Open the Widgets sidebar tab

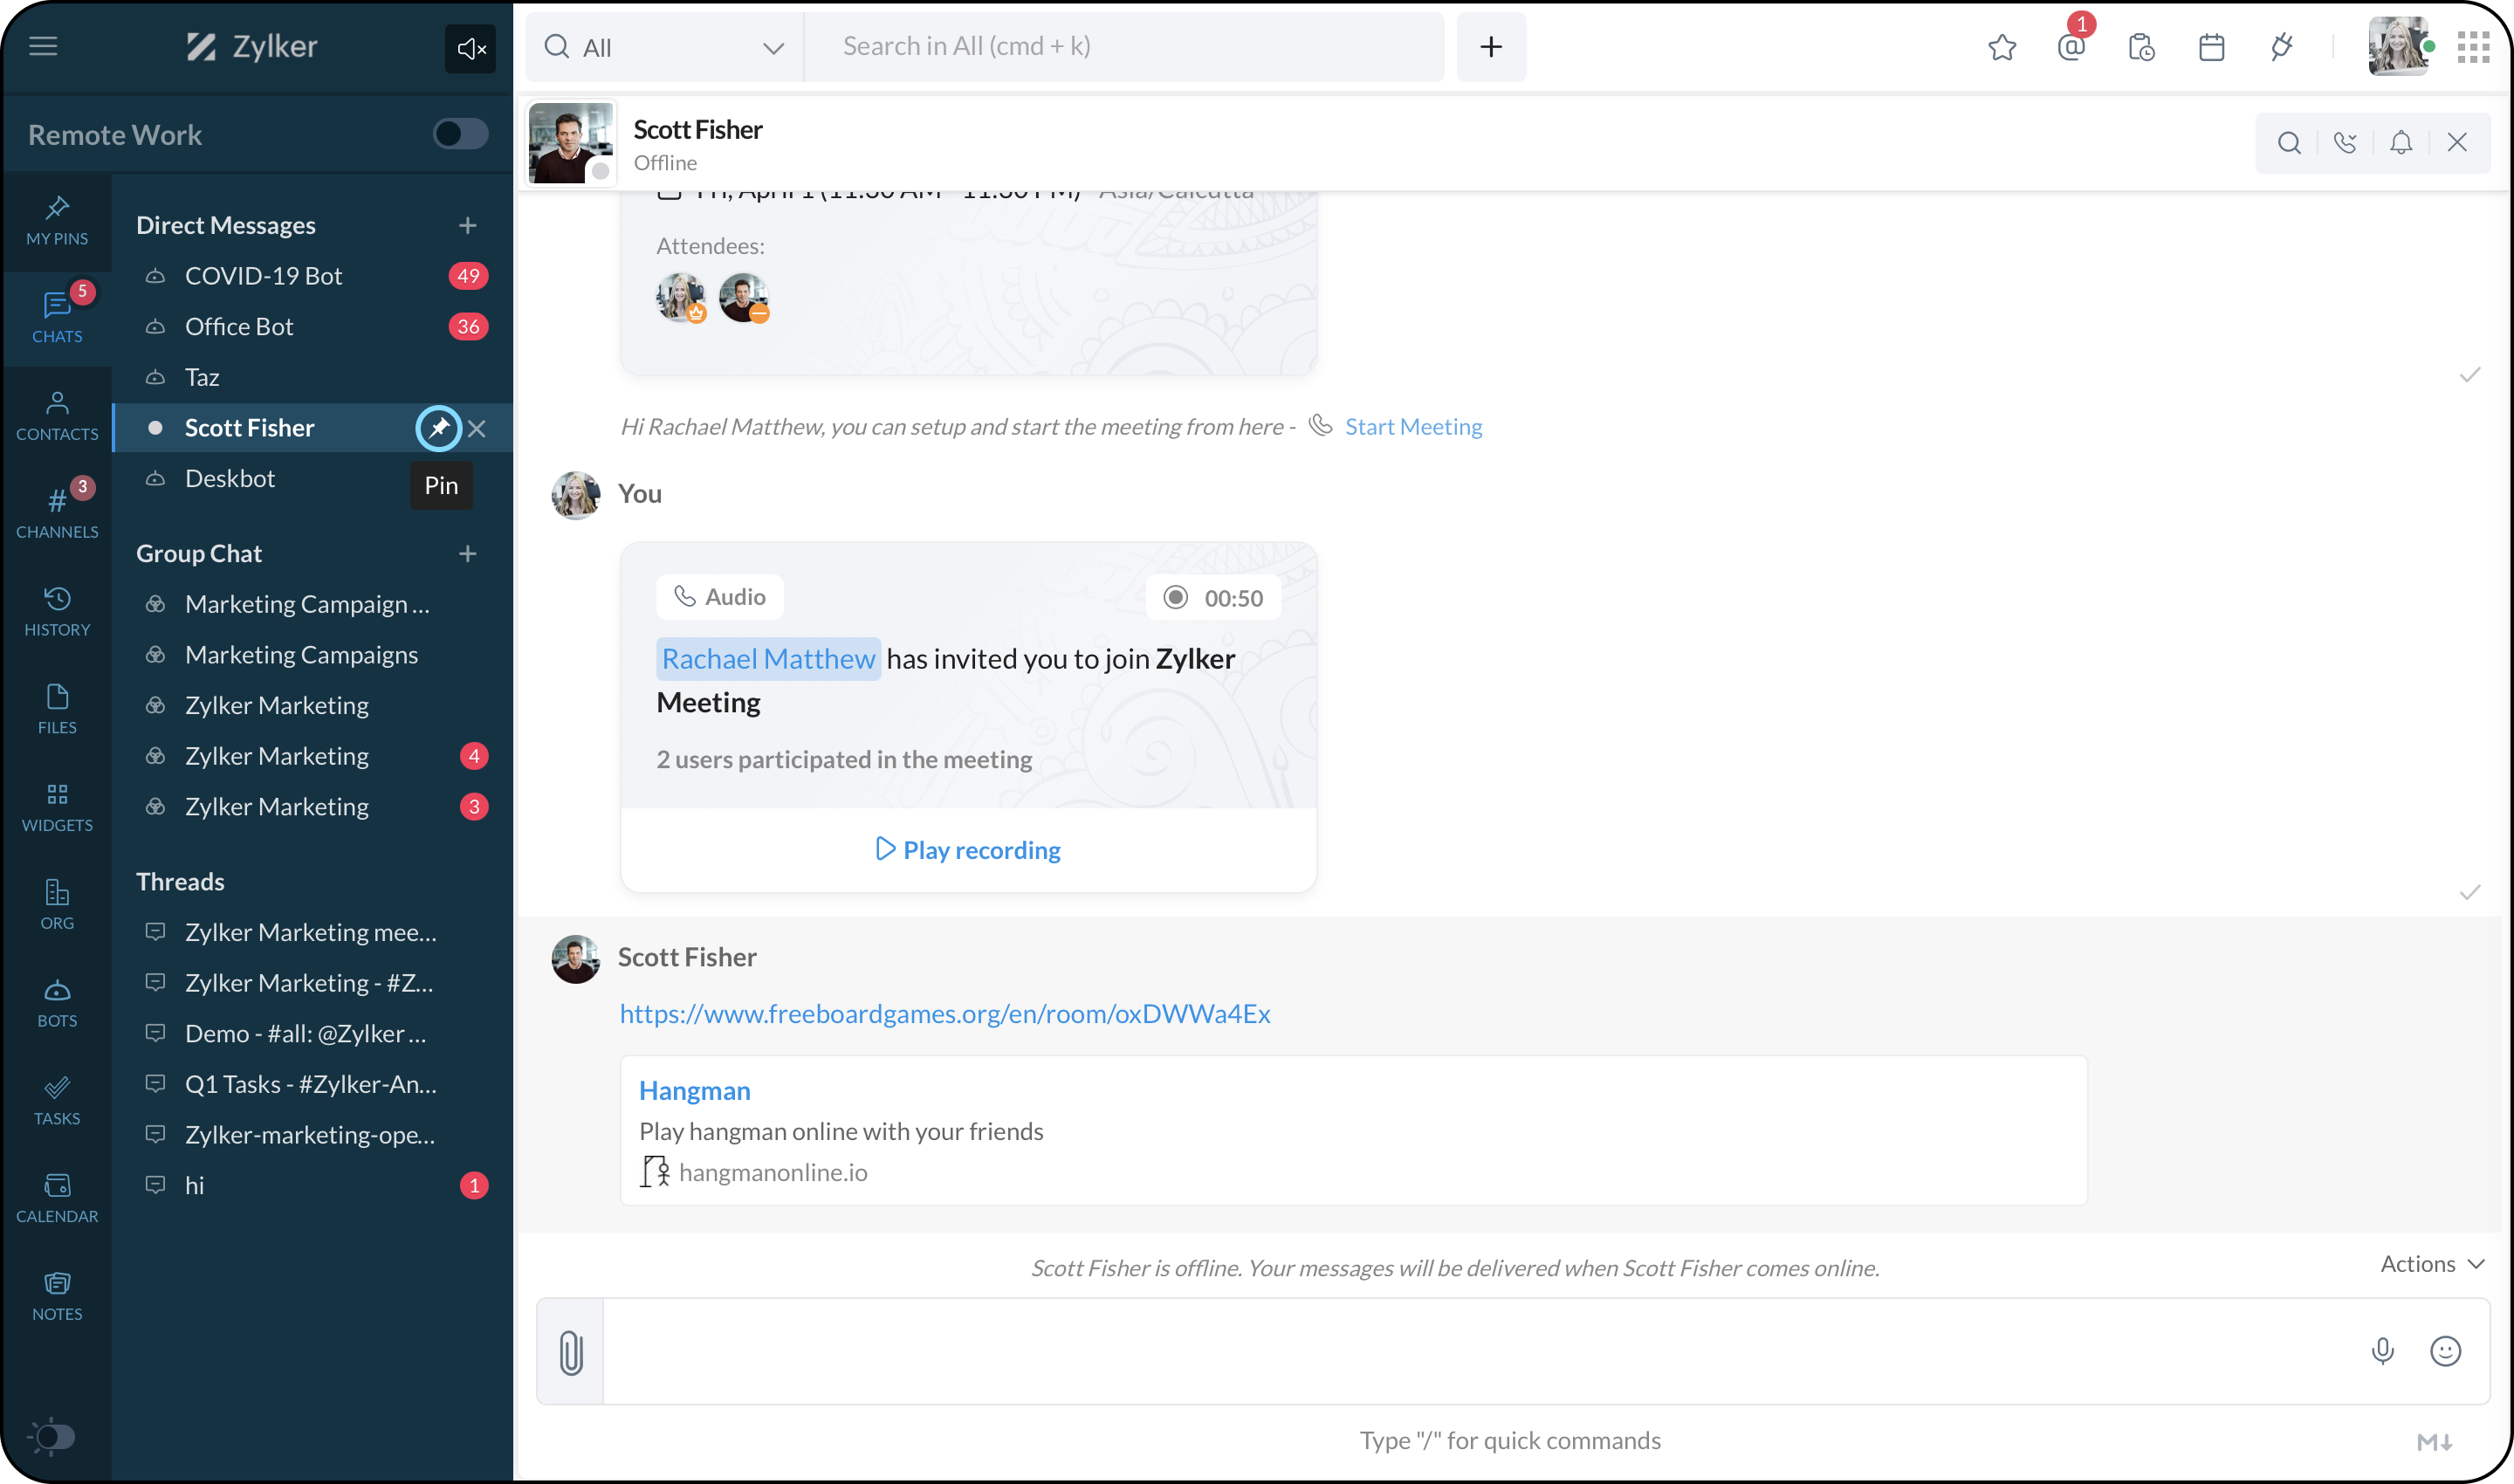pos(57,806)
